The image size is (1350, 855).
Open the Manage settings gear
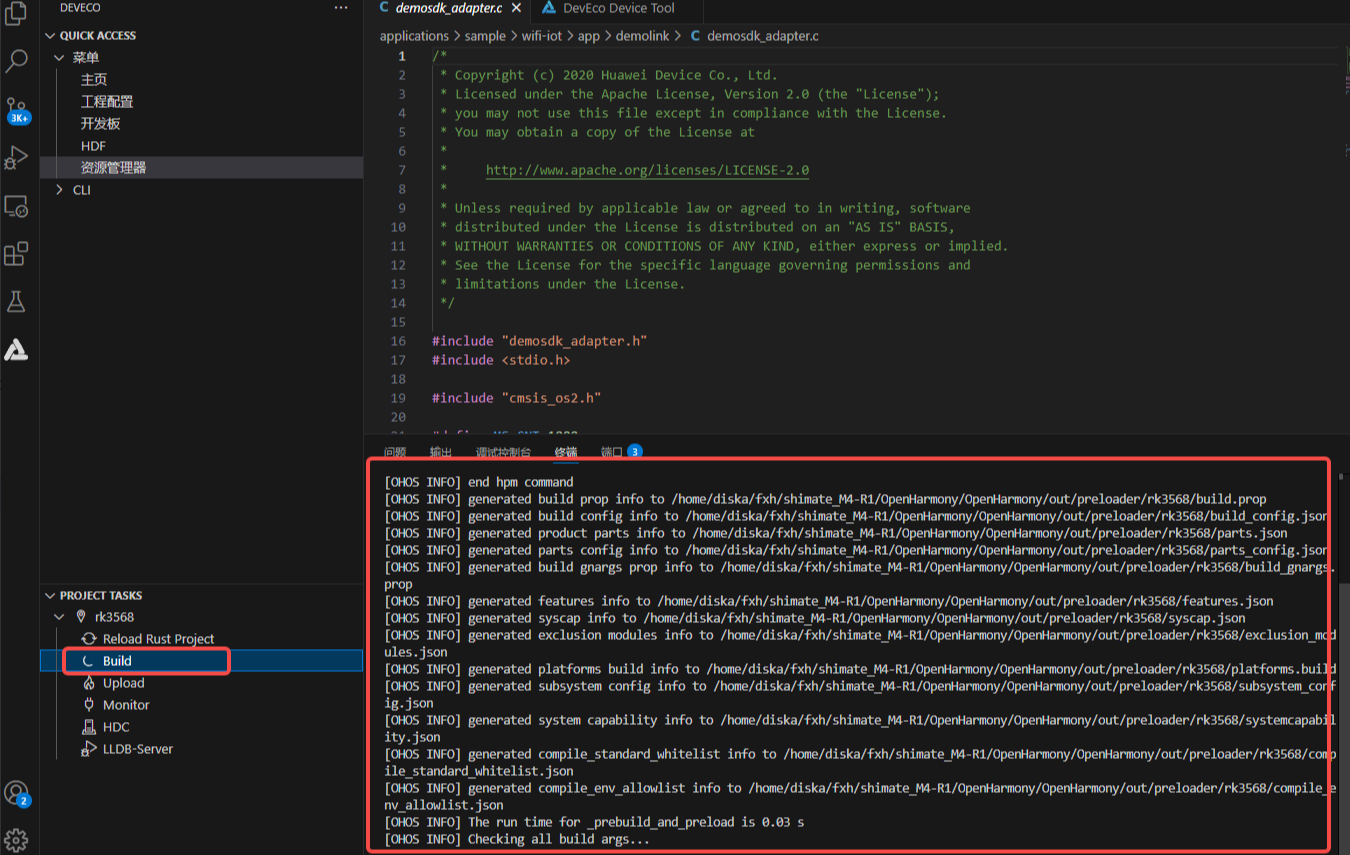[x=15, y=839]
